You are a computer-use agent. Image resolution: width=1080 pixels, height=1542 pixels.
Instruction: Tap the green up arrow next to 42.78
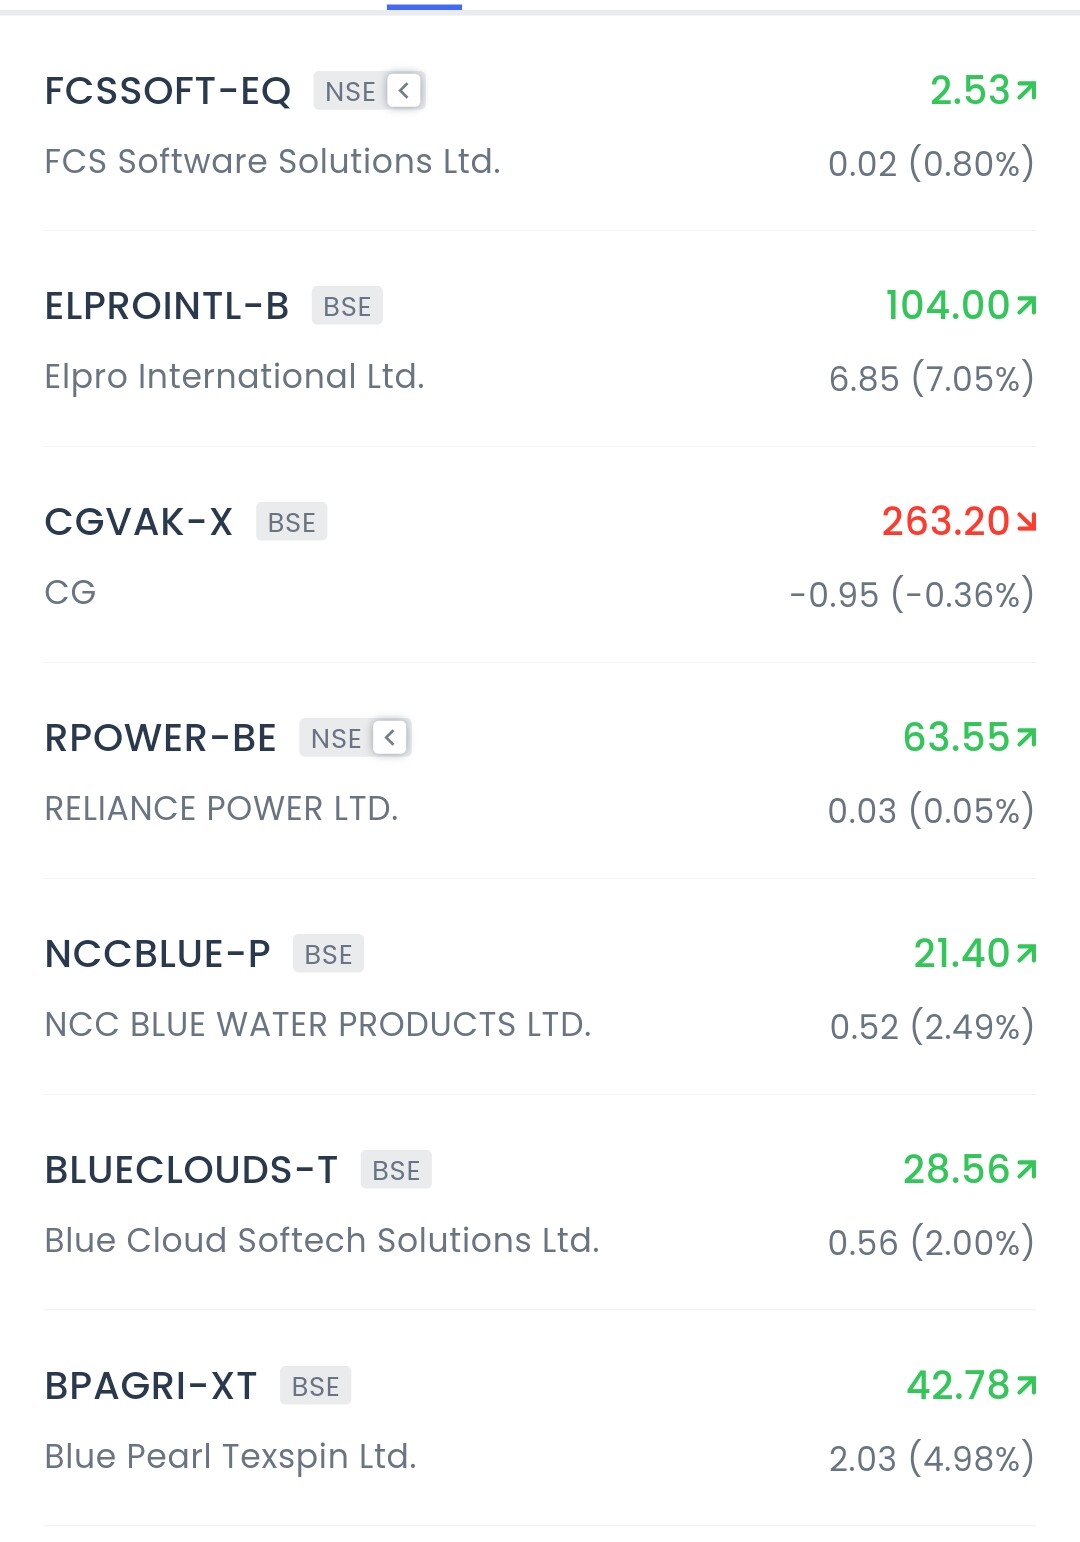coord(1027,1385)
